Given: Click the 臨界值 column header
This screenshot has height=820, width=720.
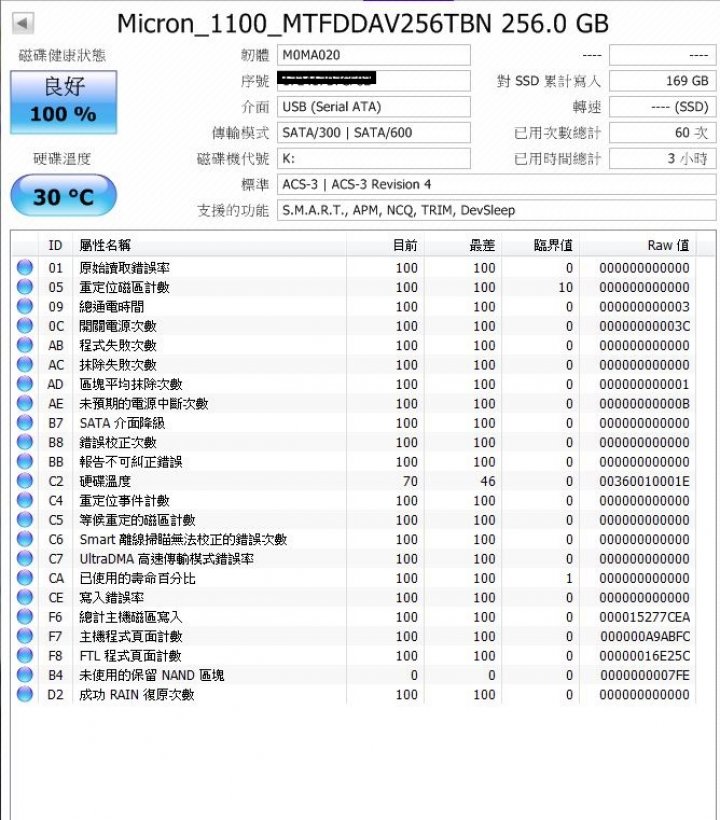Looking at the screenshot, I should coord(540,245).
